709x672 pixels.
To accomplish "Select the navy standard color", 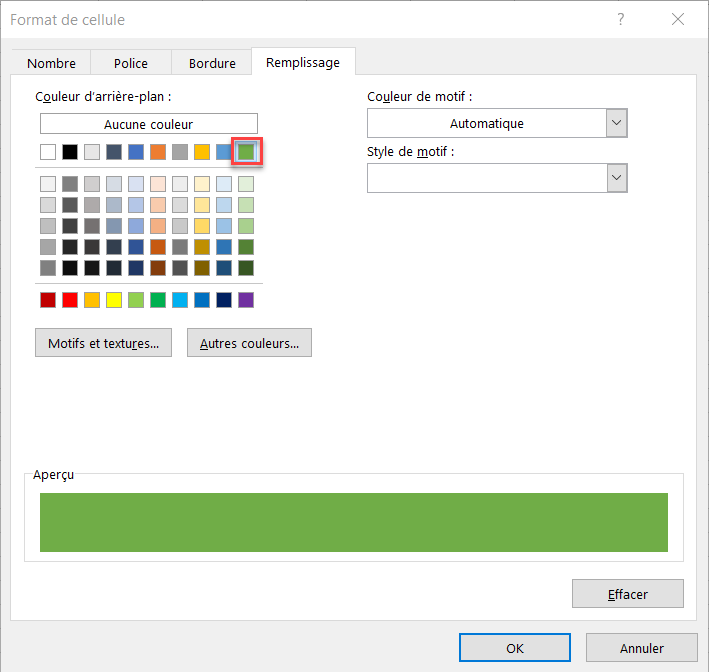I will tap(224, 300).
